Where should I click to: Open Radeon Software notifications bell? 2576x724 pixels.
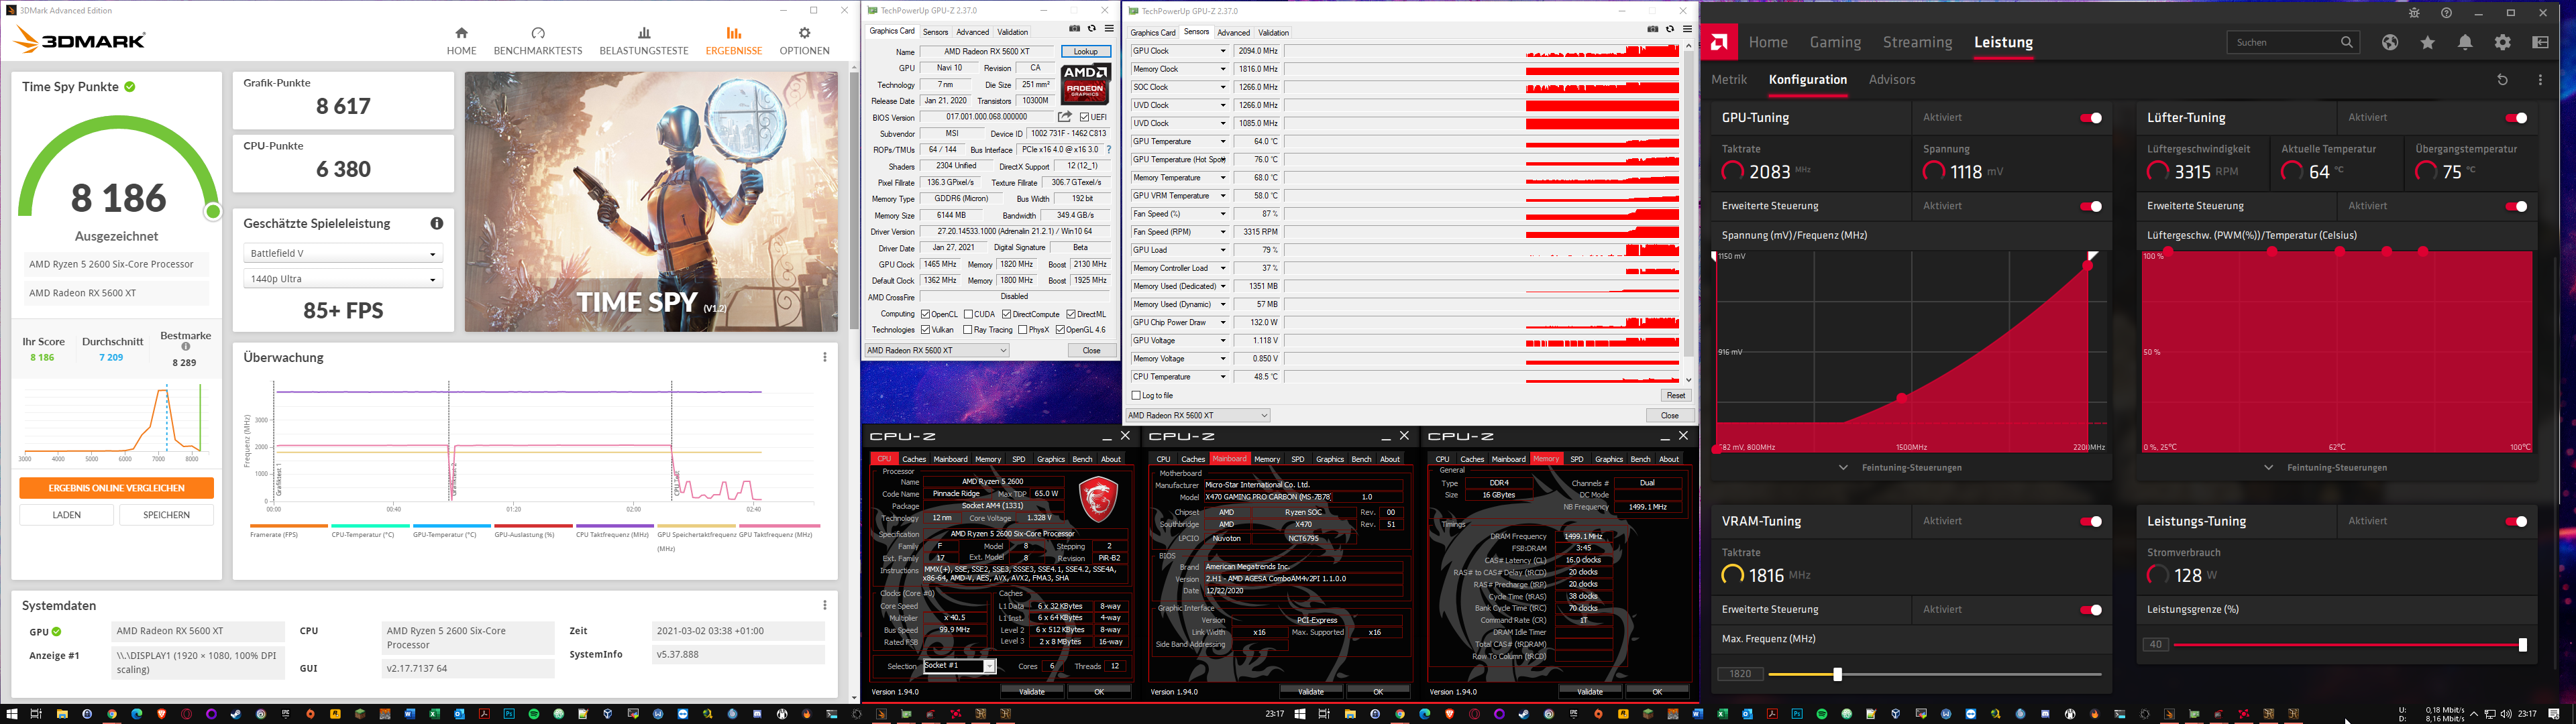[2465, 42]
